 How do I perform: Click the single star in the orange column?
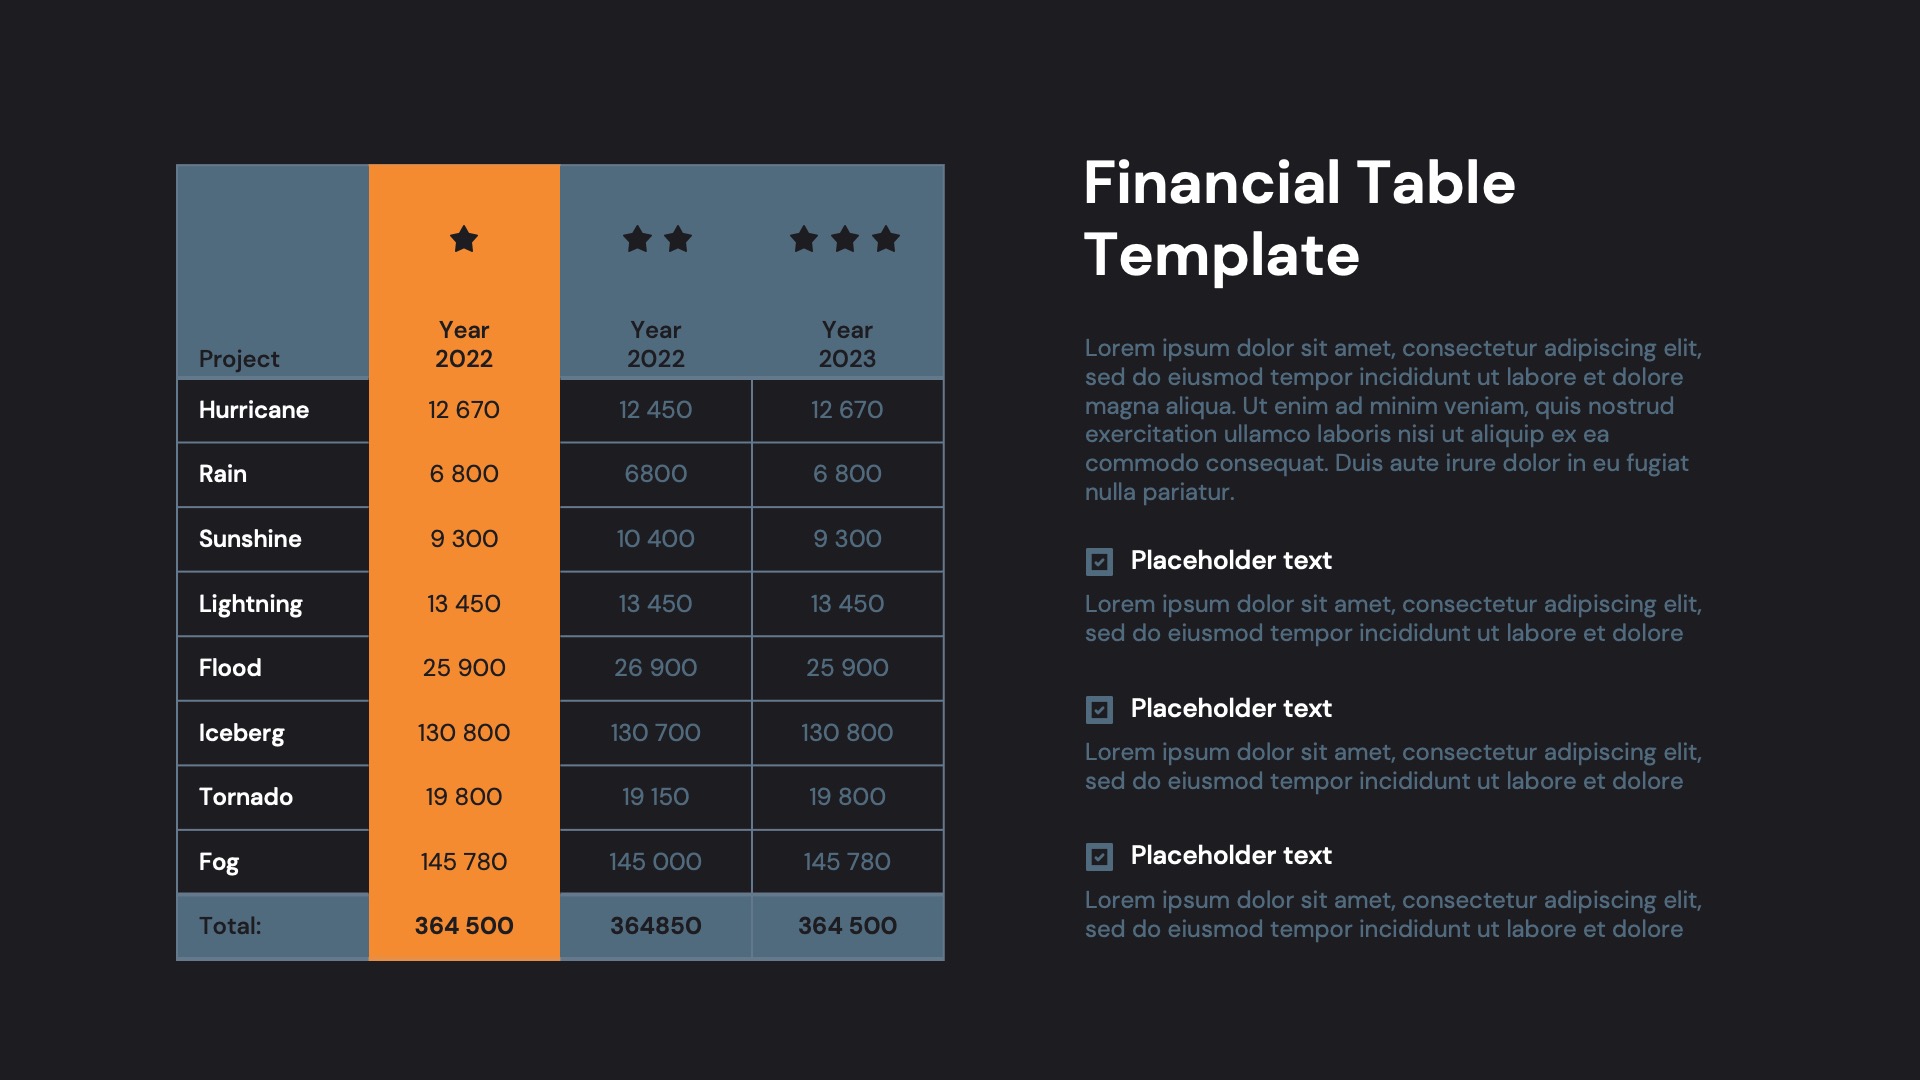point(463,239)
